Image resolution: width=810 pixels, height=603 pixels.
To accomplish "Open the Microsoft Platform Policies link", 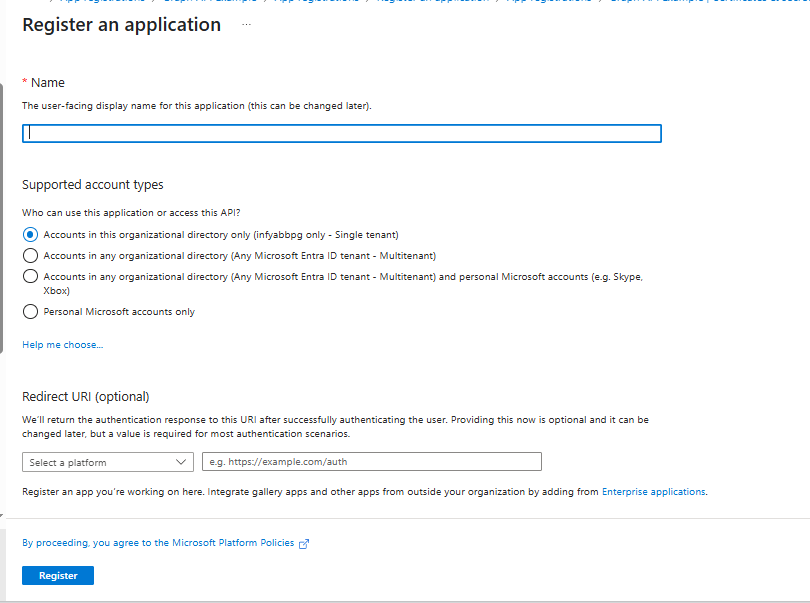I will pos(158,543).
